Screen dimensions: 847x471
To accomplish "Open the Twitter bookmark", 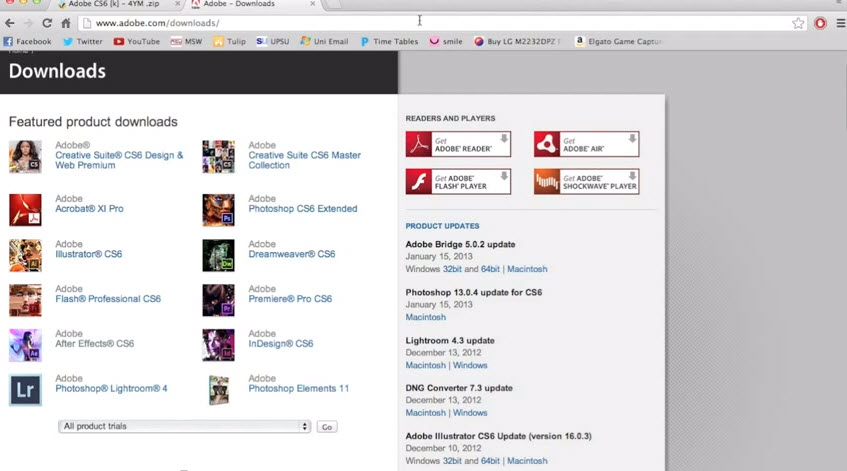I will pos(83,42).
